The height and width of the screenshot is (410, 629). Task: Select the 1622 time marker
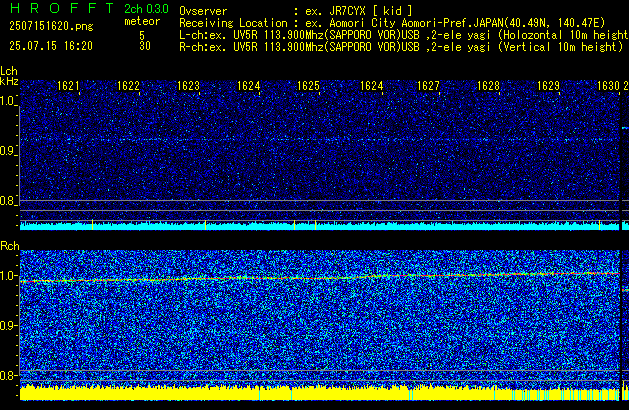128,86
